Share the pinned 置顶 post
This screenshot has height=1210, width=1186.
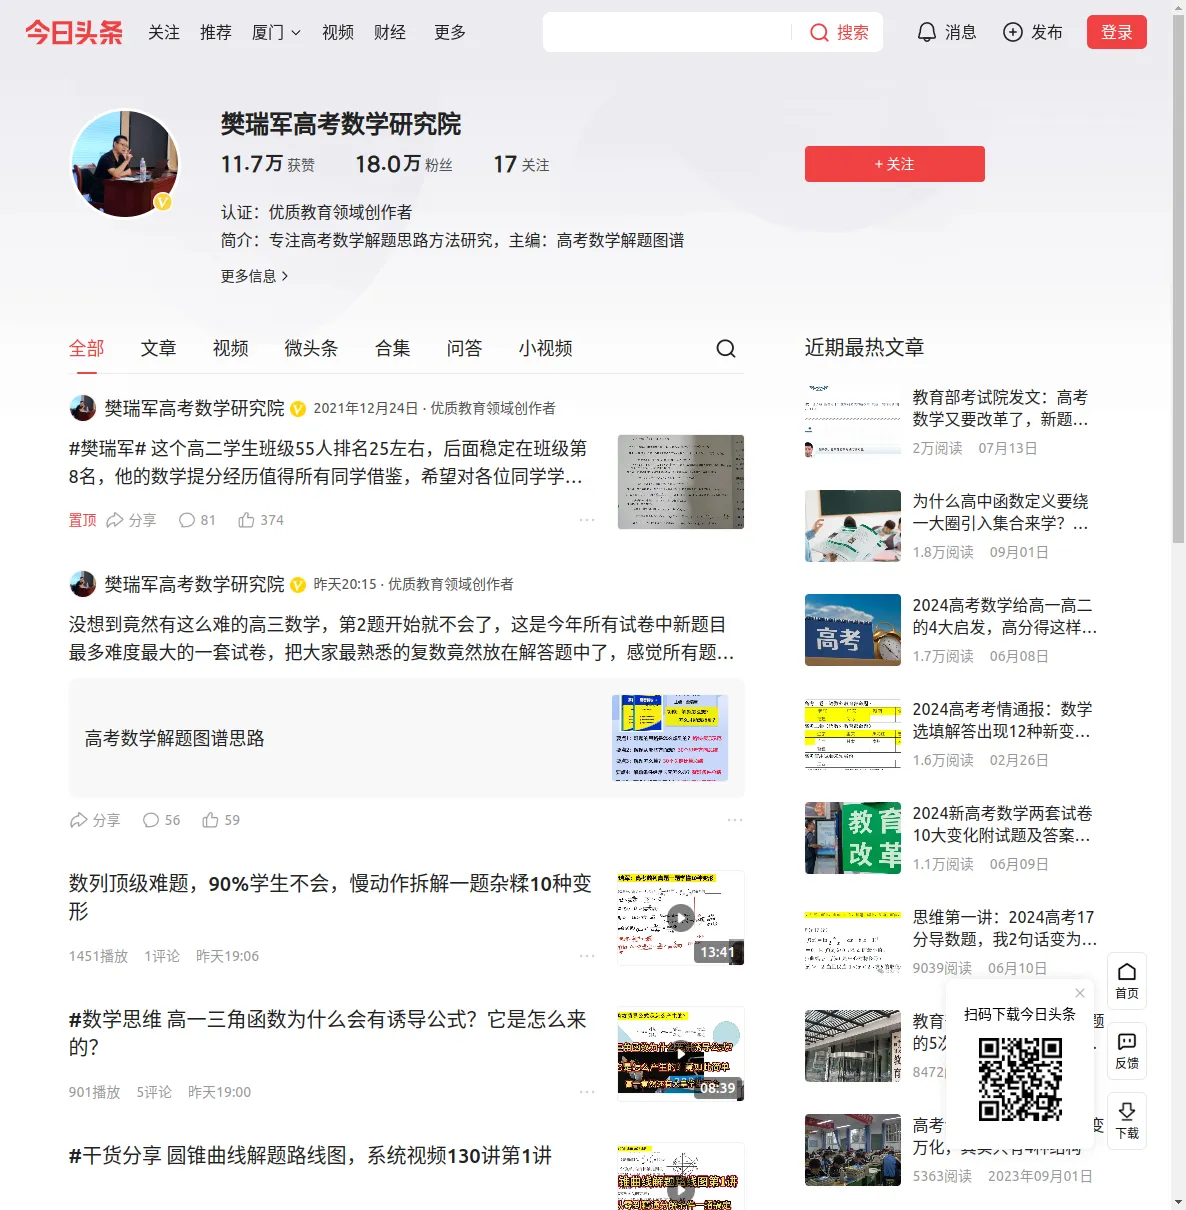tap(131, 520)
